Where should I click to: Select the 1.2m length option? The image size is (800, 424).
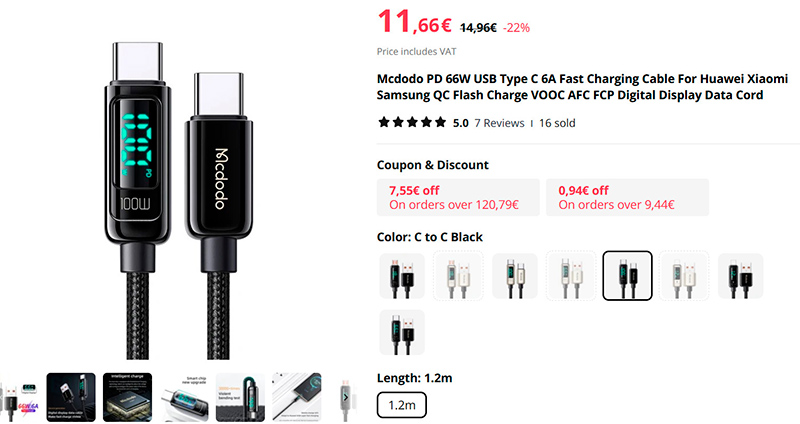pos(402,406)
